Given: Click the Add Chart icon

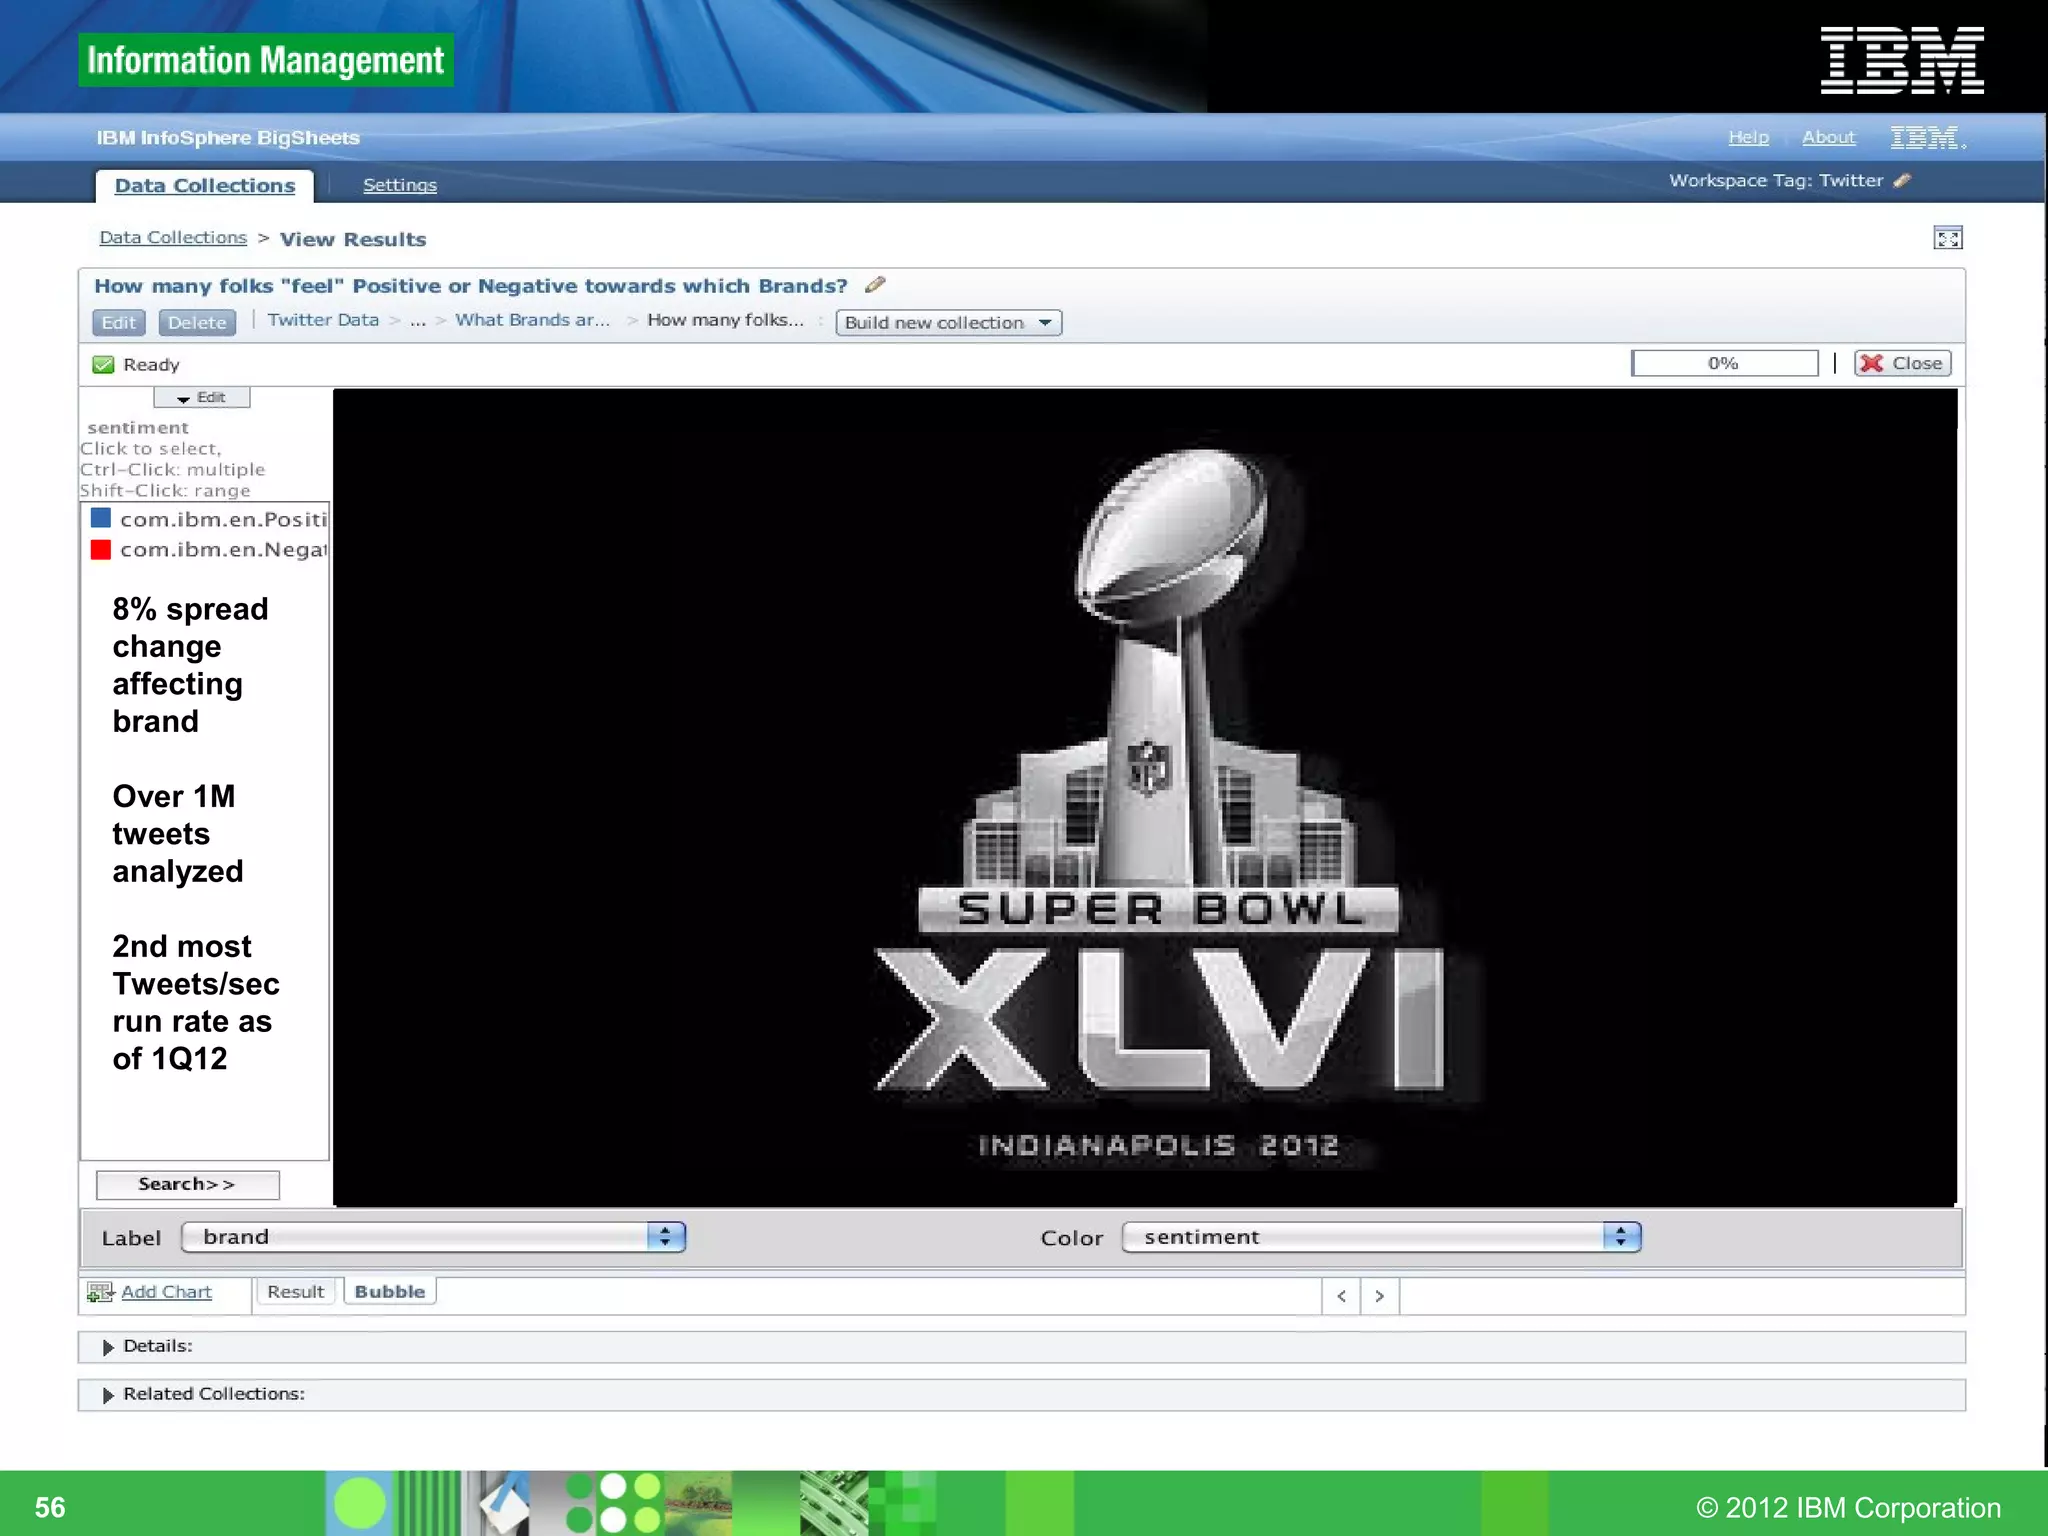Looking at the screenshot, I should tap(99, 1292).
